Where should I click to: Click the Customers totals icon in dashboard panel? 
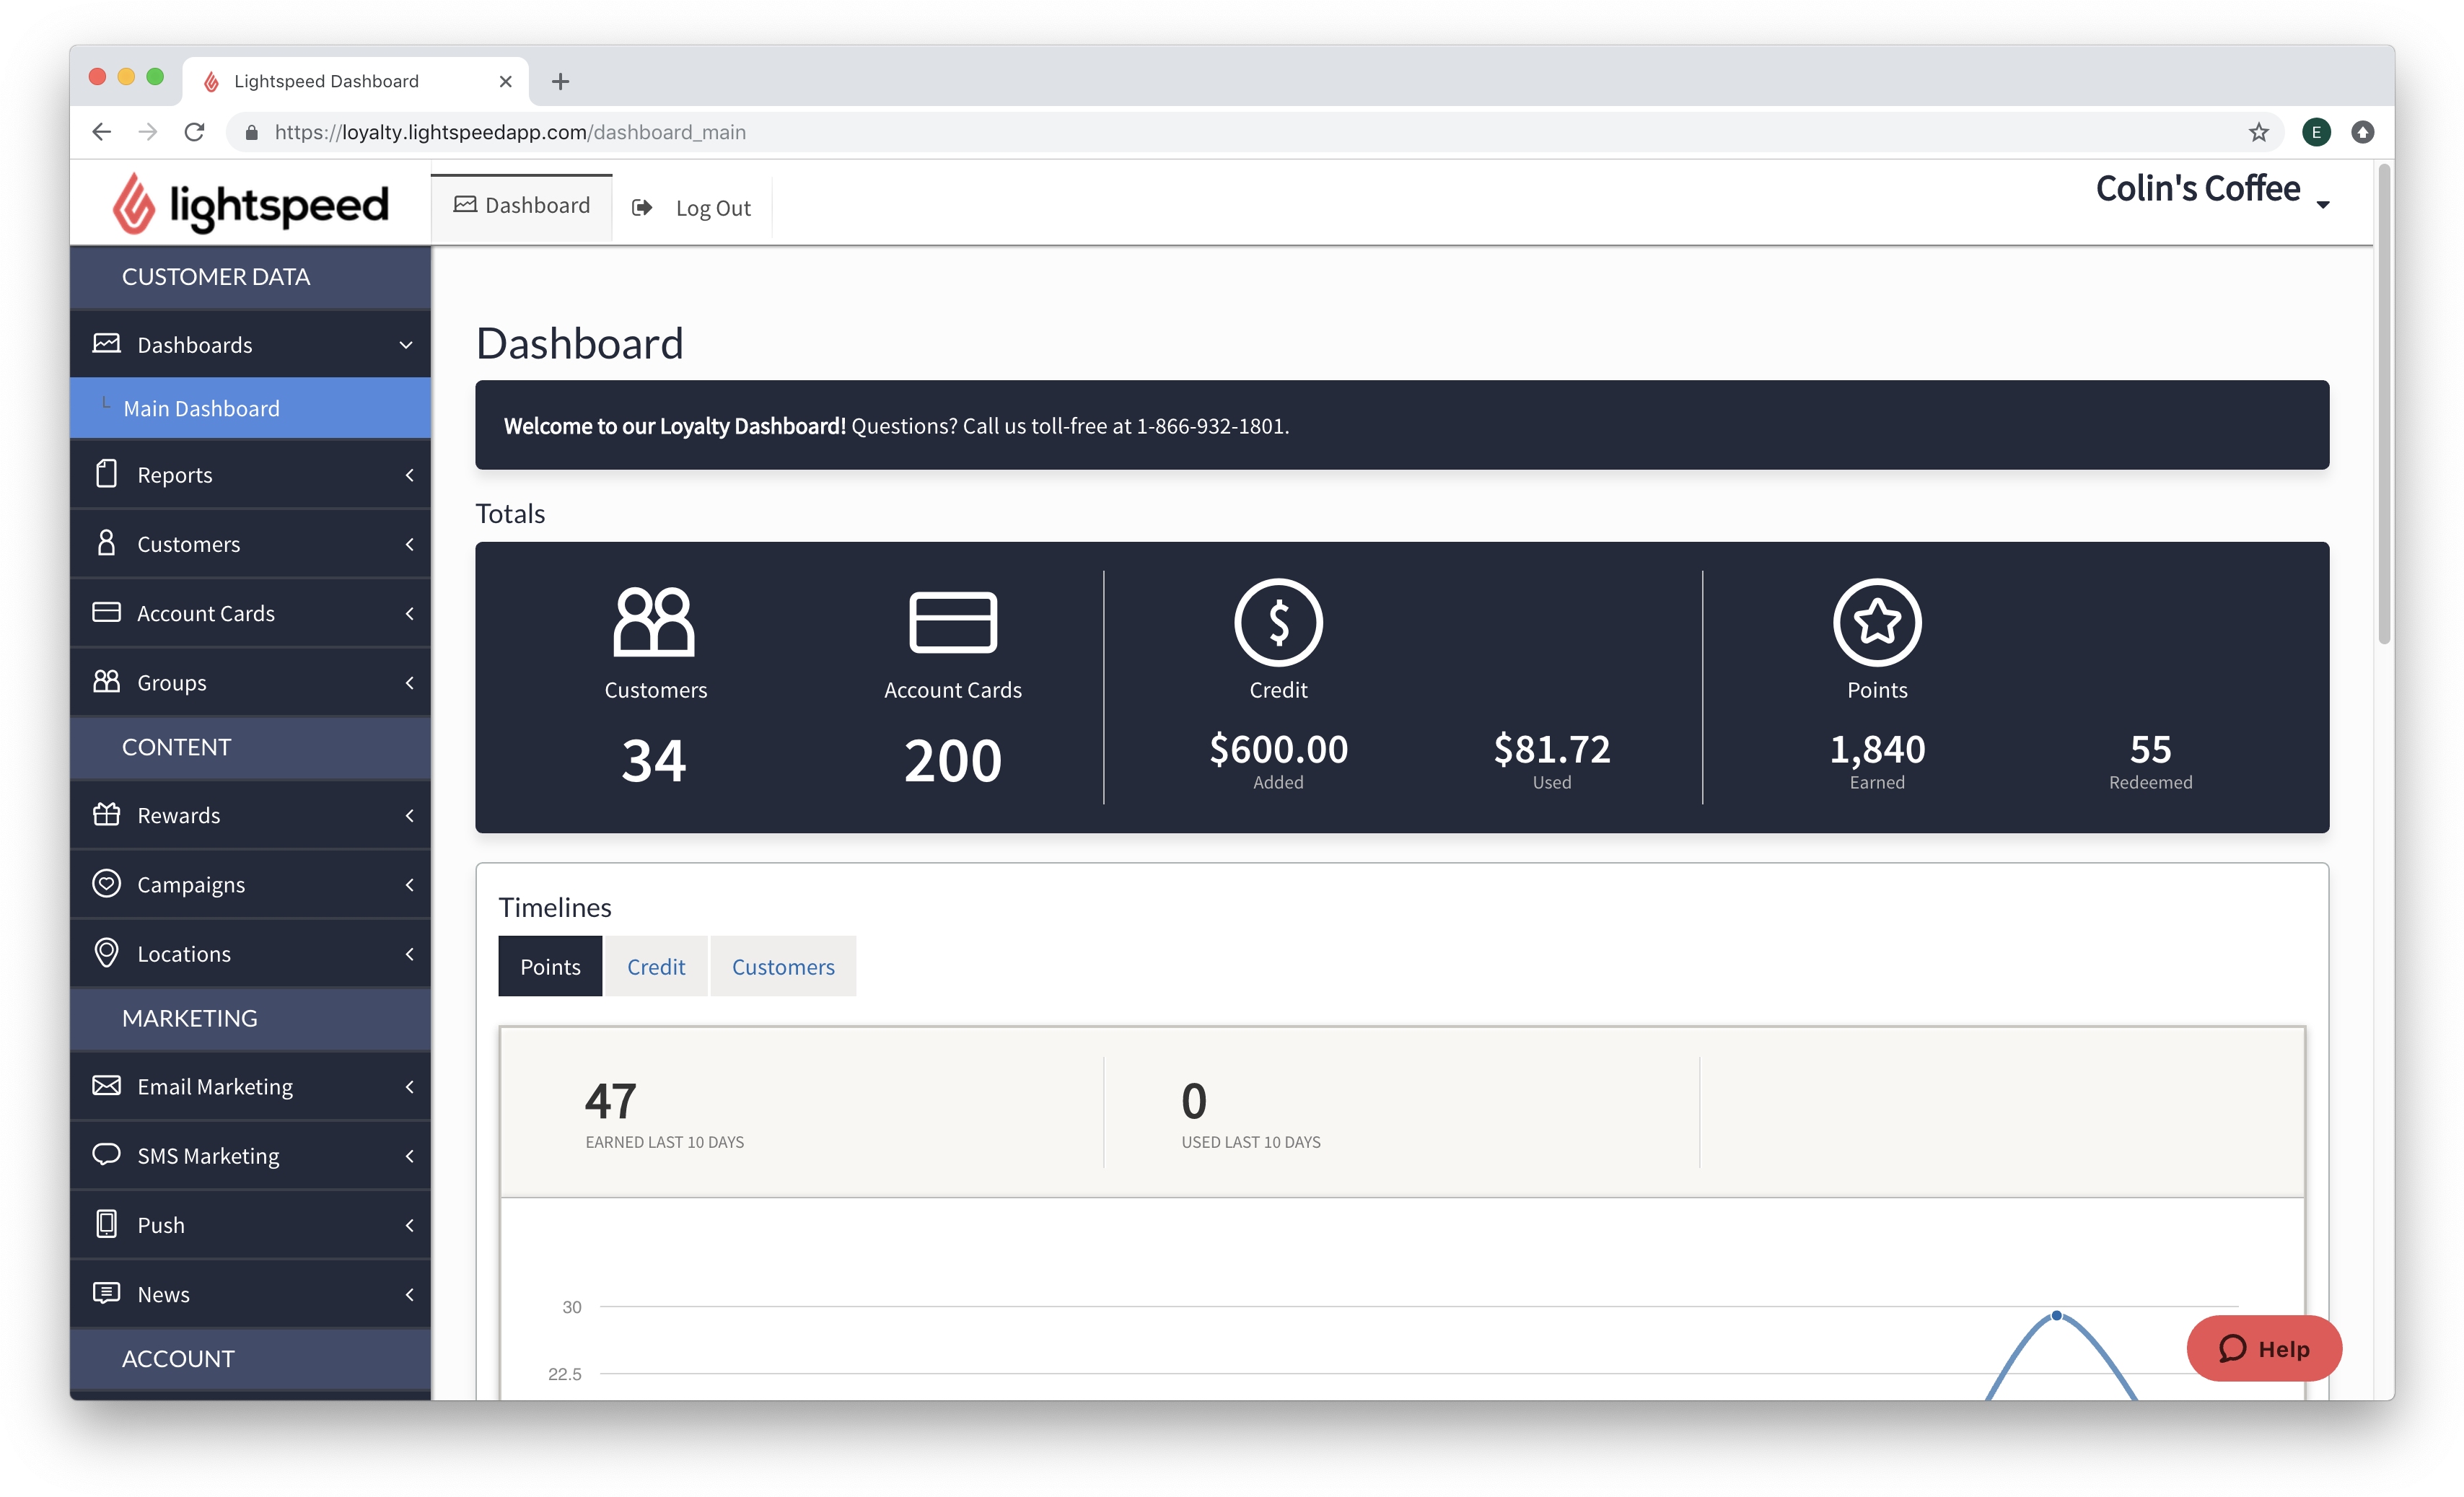(x=654, y=621)
